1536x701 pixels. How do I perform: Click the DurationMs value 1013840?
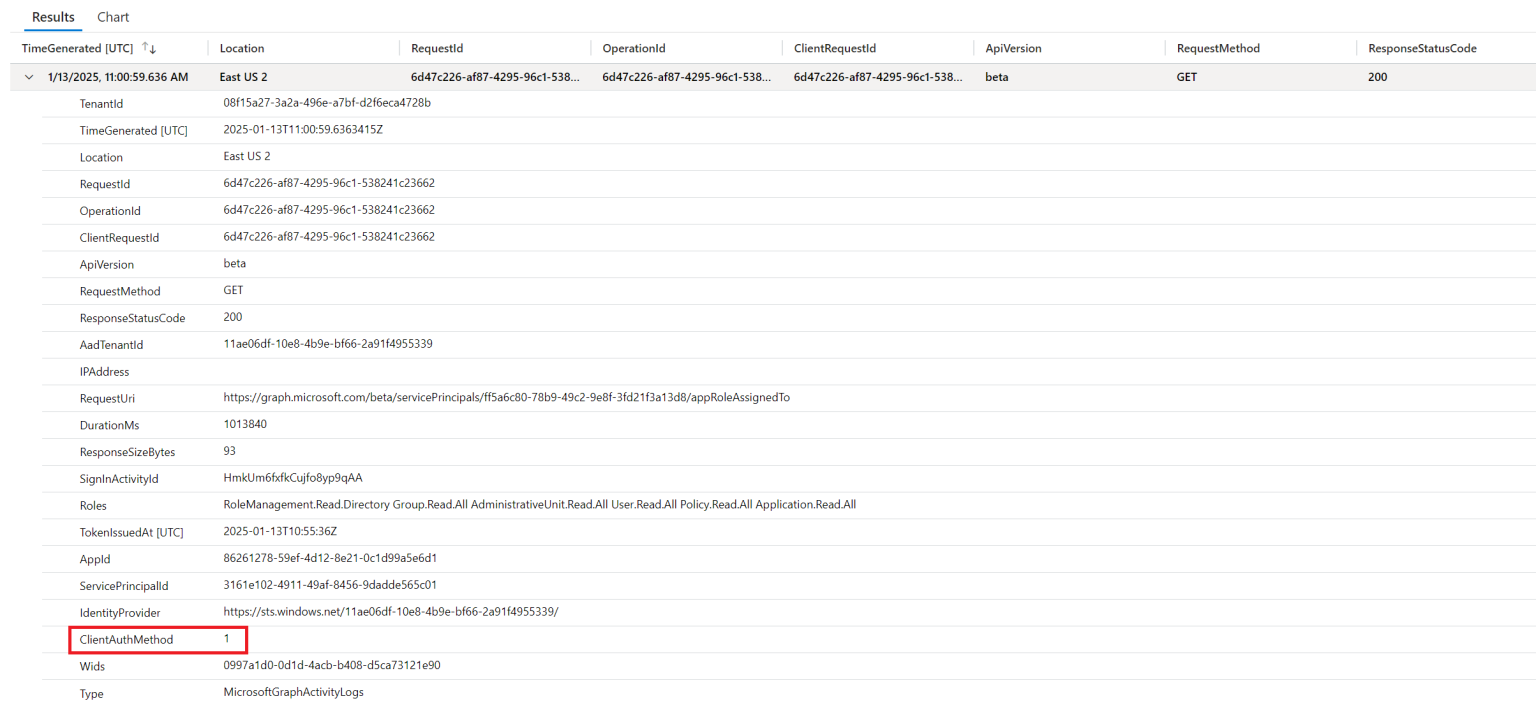[245, 424]
